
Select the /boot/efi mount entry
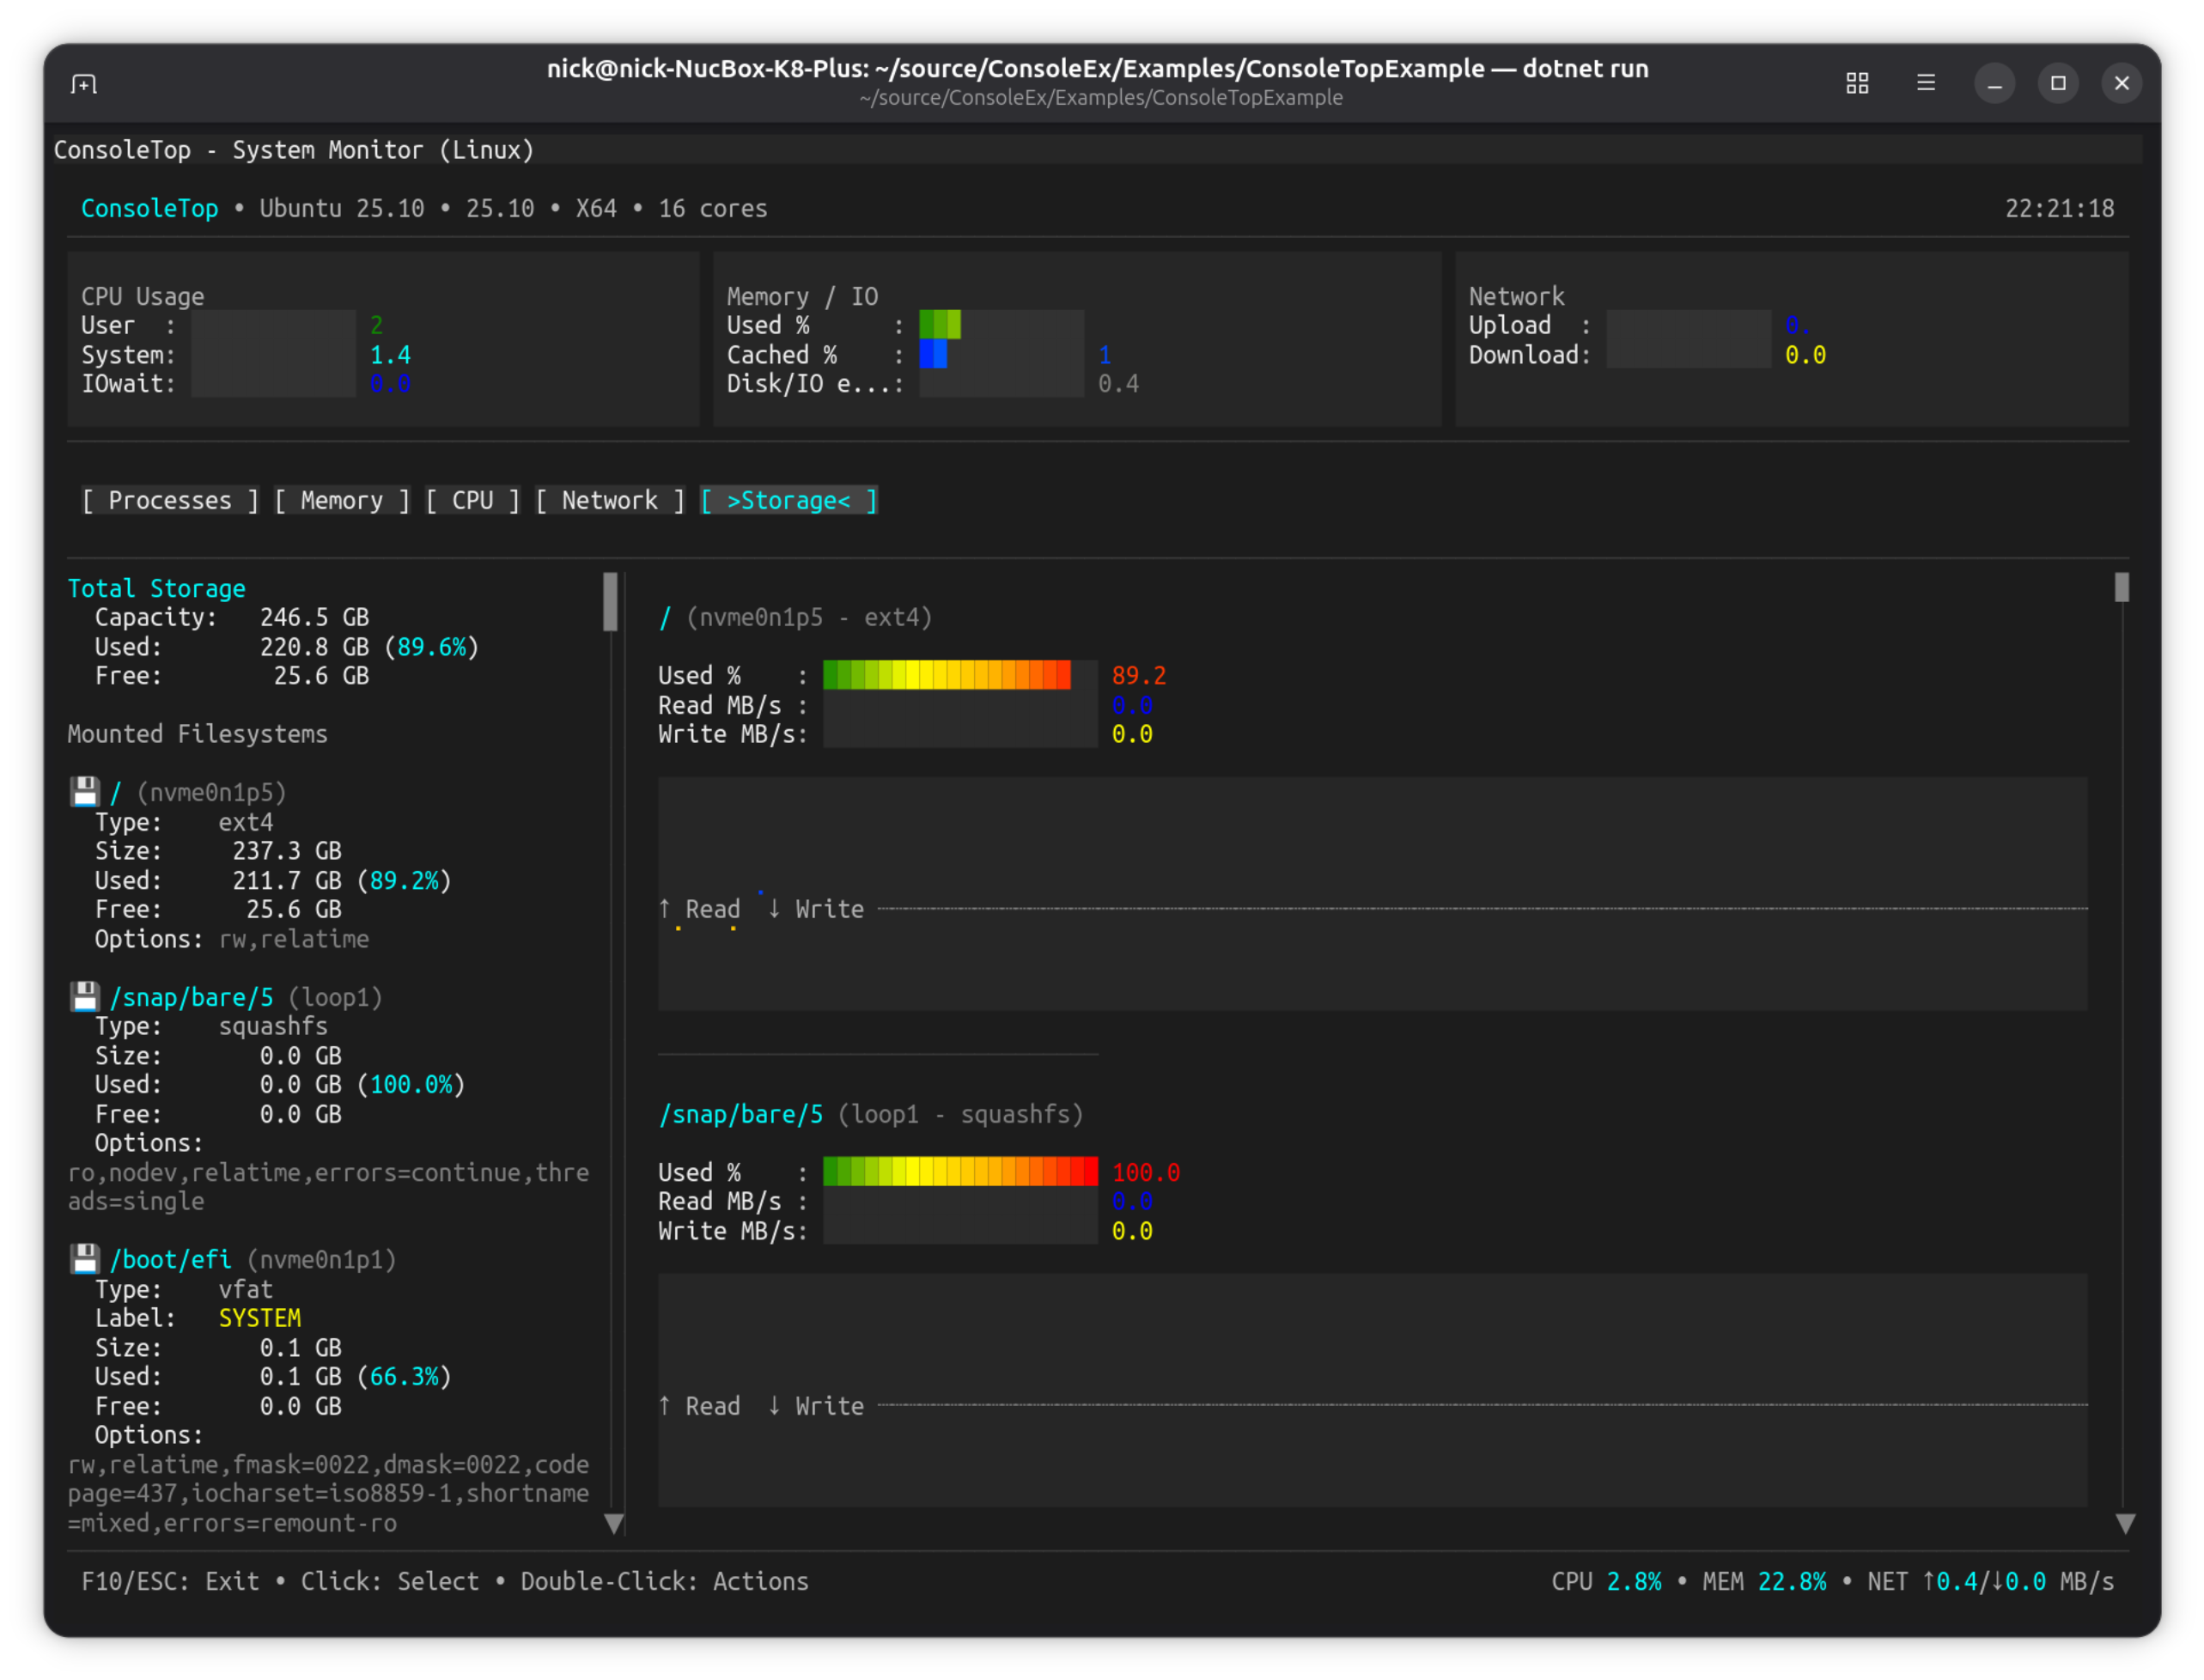[171, 1259]
